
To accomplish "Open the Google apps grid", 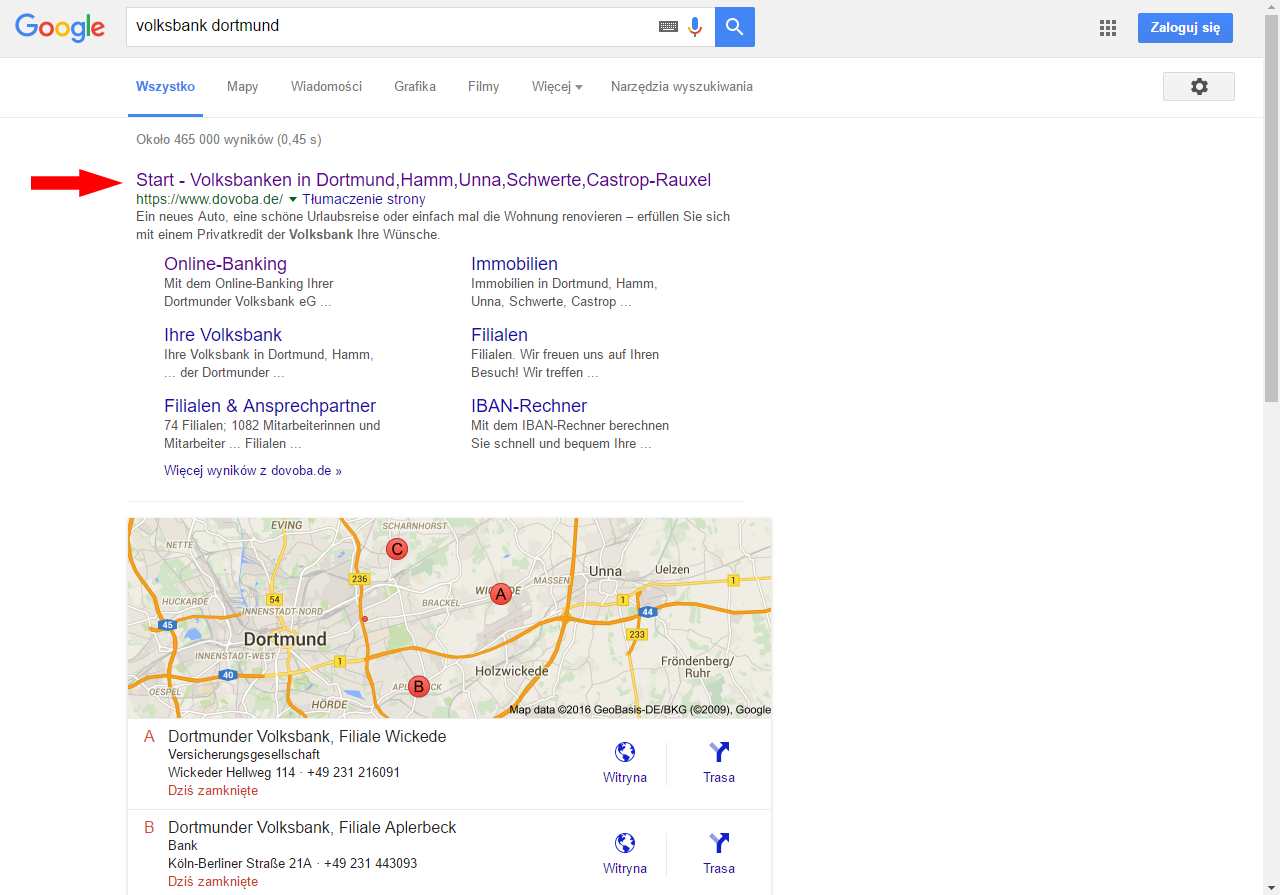I will [x=1108, y=28].
